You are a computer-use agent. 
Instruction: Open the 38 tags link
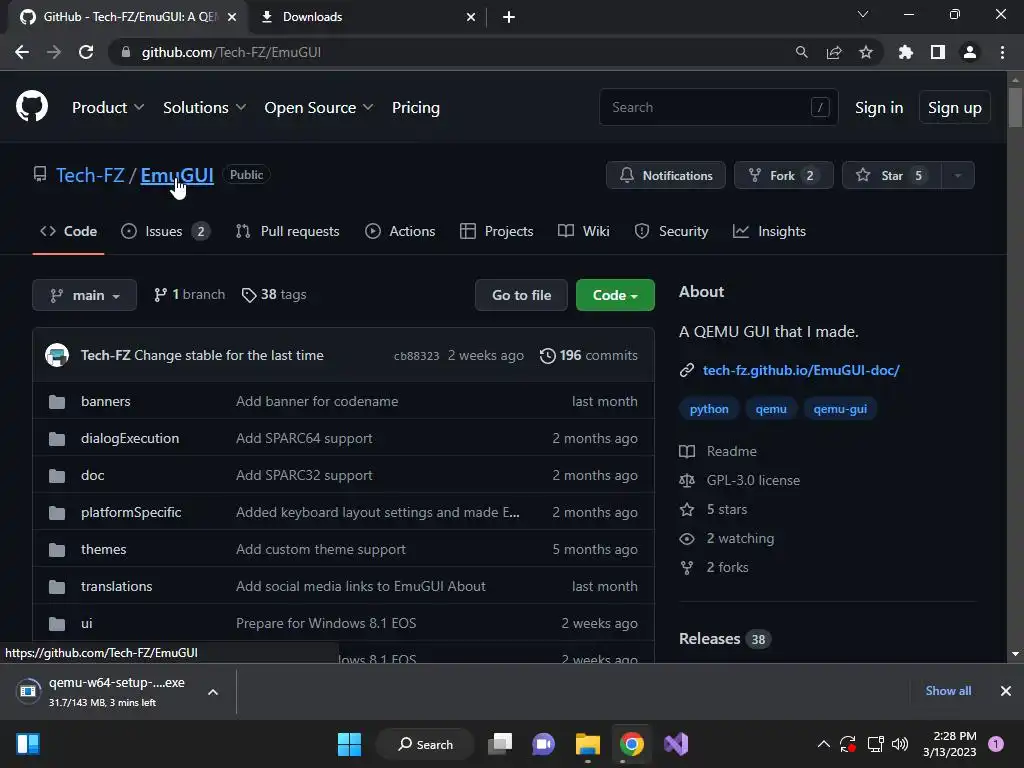coord(274,295)
